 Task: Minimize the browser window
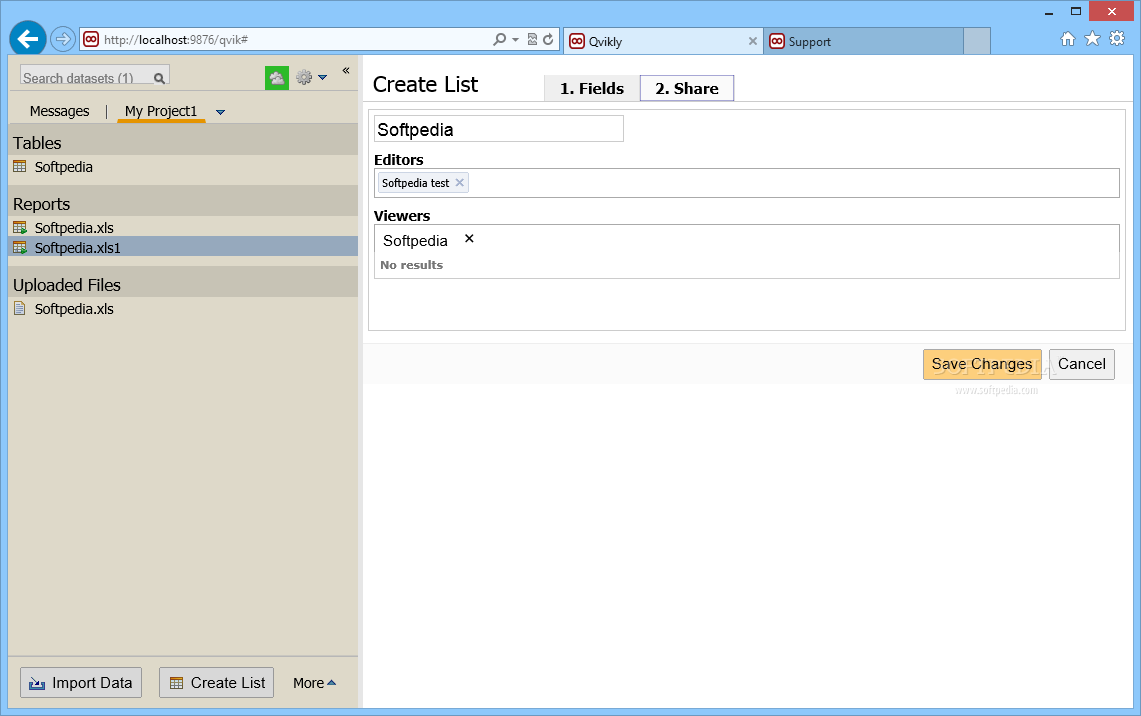1049,12
